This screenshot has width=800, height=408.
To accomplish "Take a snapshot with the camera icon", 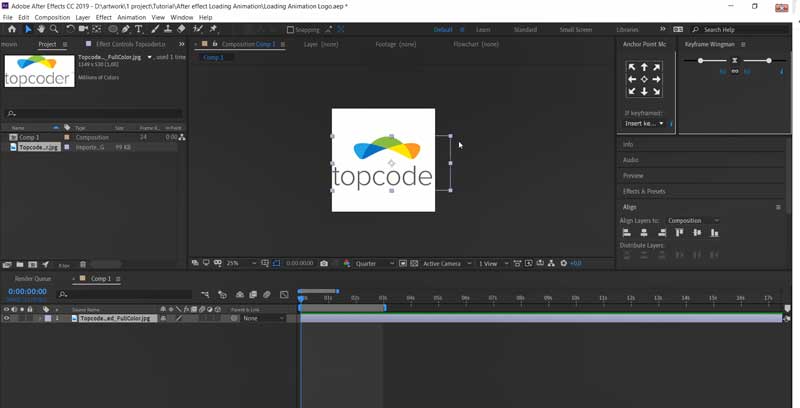I will 324,264.
